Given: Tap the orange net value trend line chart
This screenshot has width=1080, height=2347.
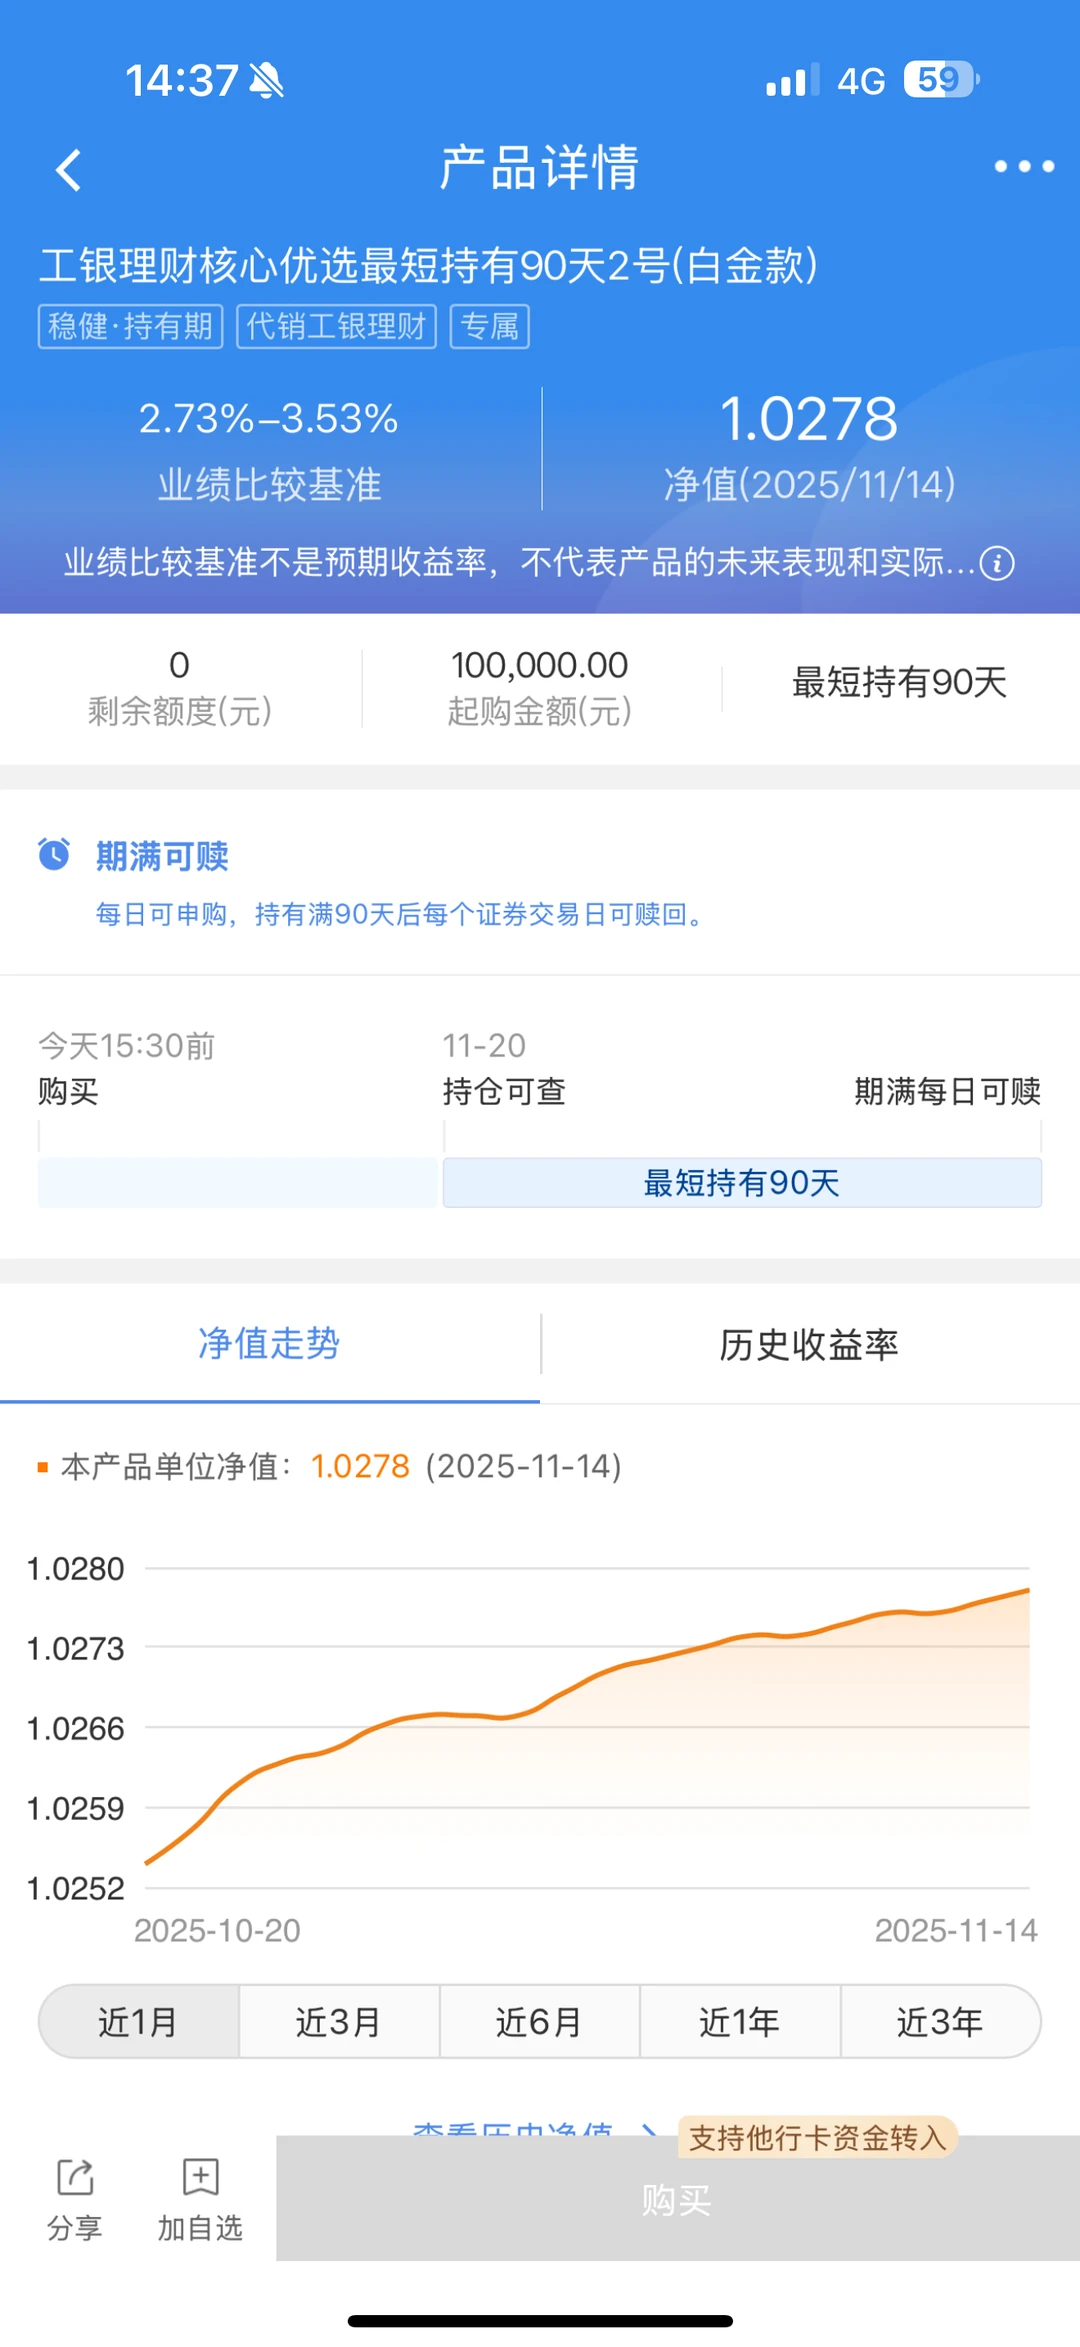Looking at the screenshot, I should 588,1725.
